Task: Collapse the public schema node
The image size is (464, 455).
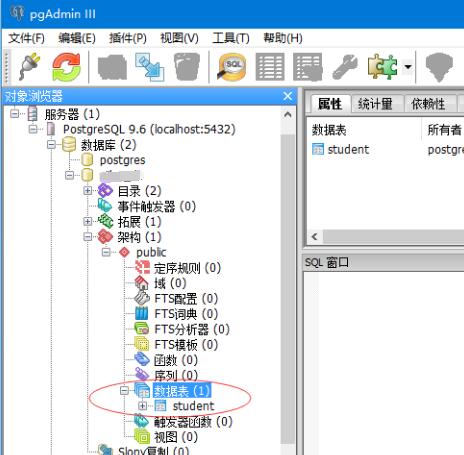Action: 106,252
